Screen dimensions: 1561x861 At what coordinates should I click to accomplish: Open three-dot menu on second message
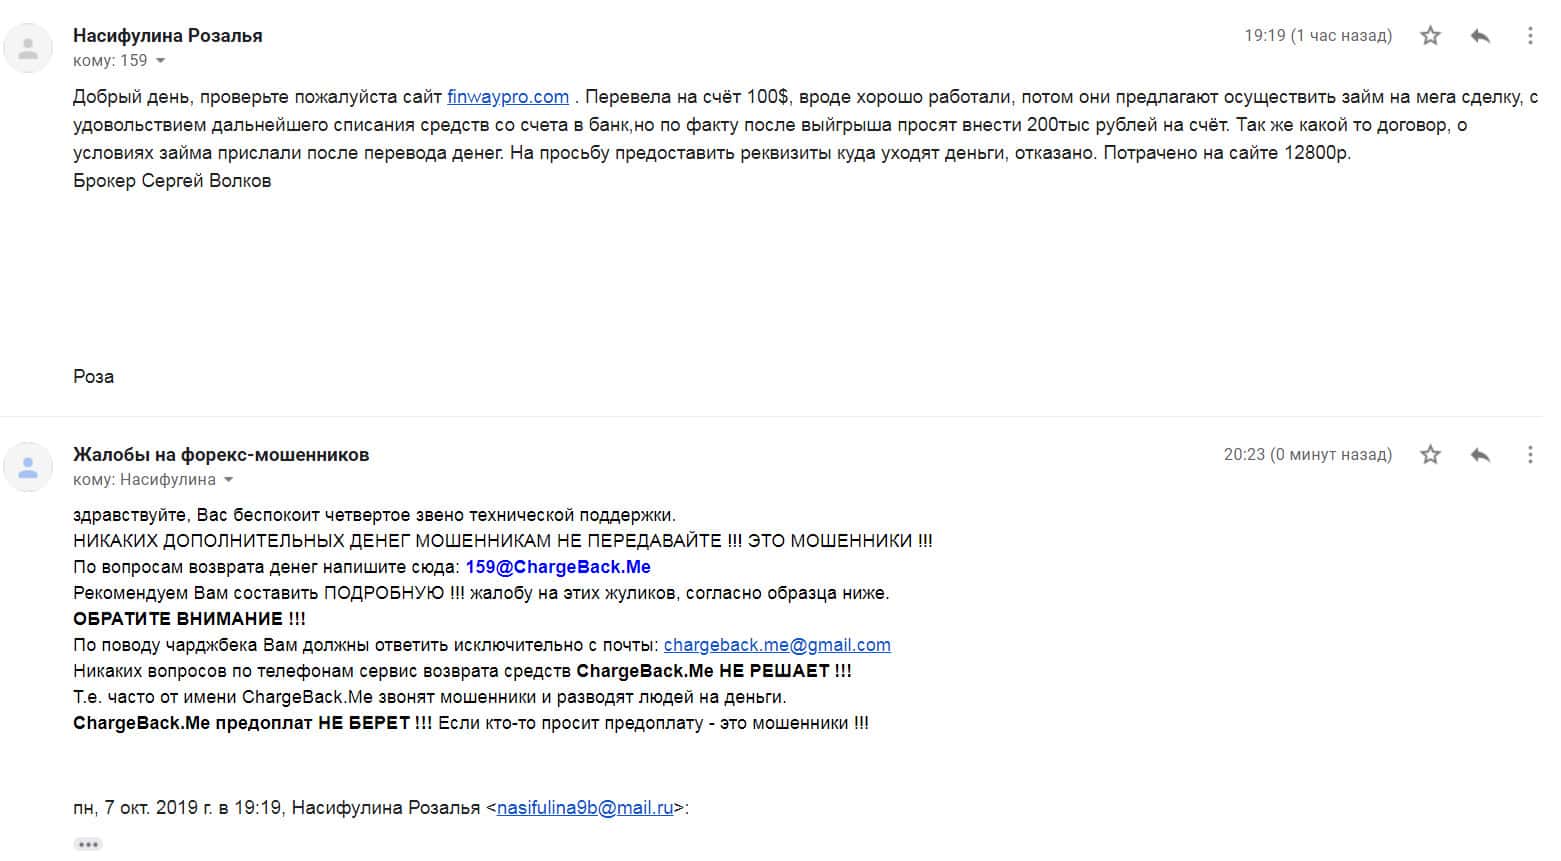[x=1529, y=455]
